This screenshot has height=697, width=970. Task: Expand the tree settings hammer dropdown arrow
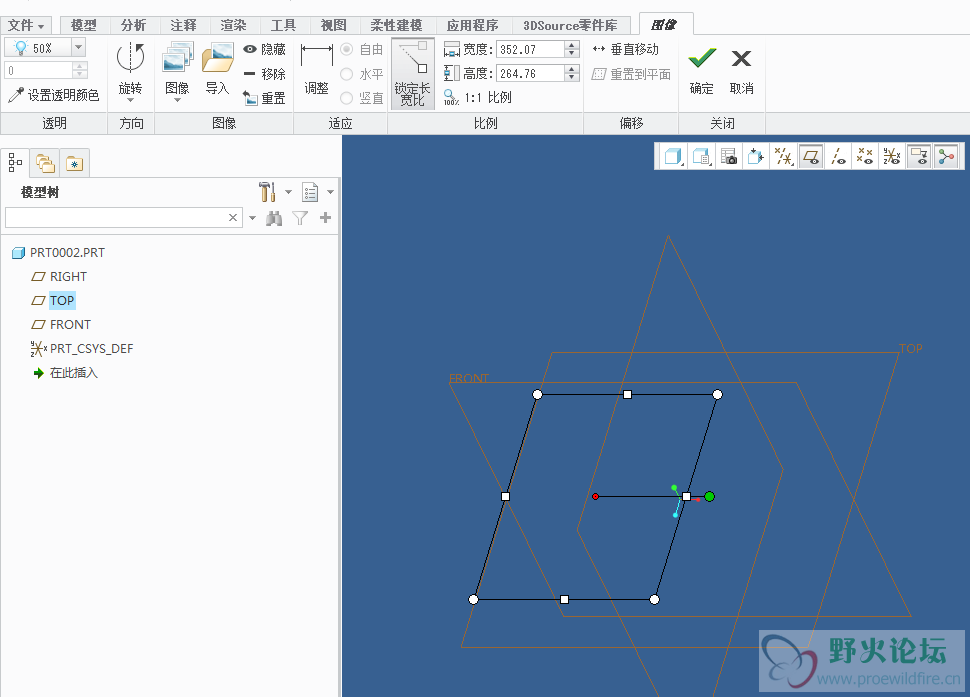coord(288,192)
